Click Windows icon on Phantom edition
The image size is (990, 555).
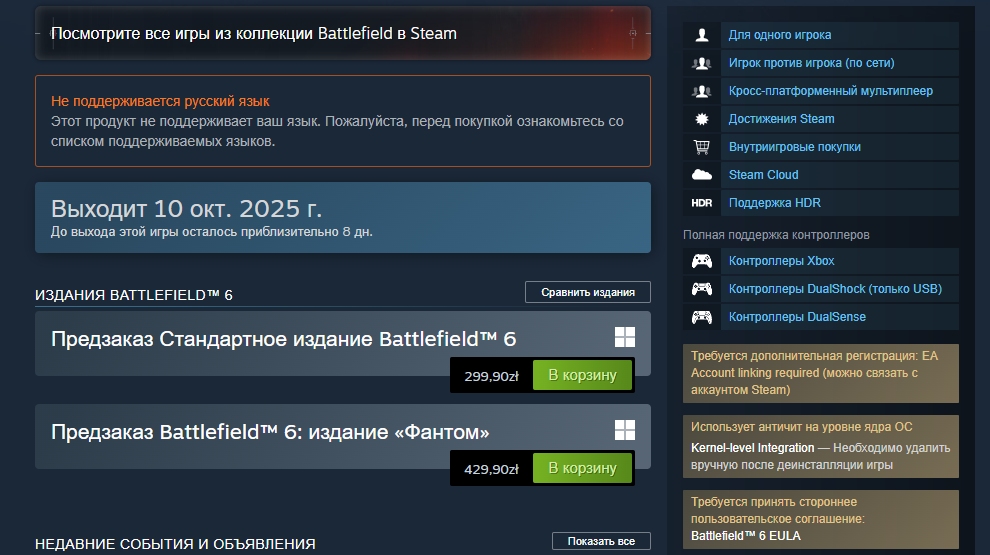point(625,430)
